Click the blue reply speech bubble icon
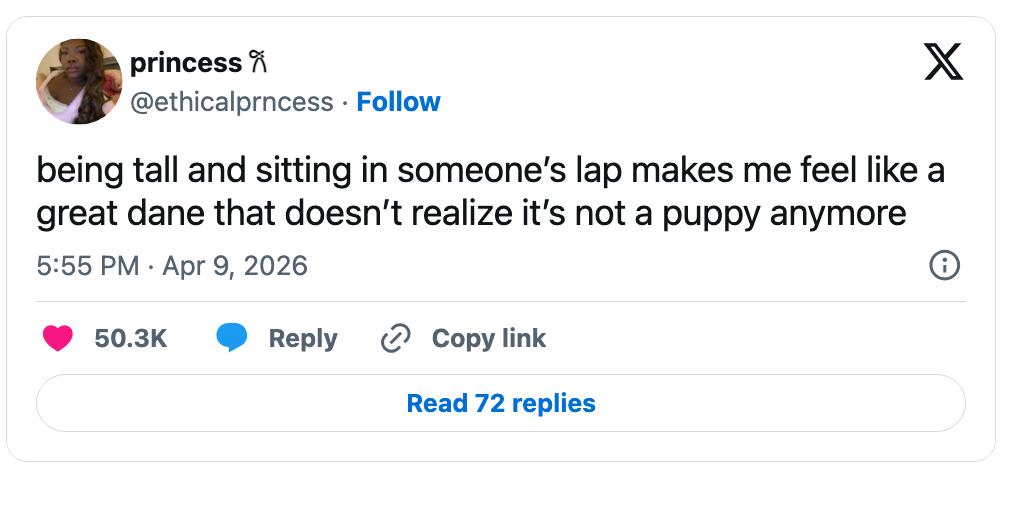1014x518 pixels. 232,339
